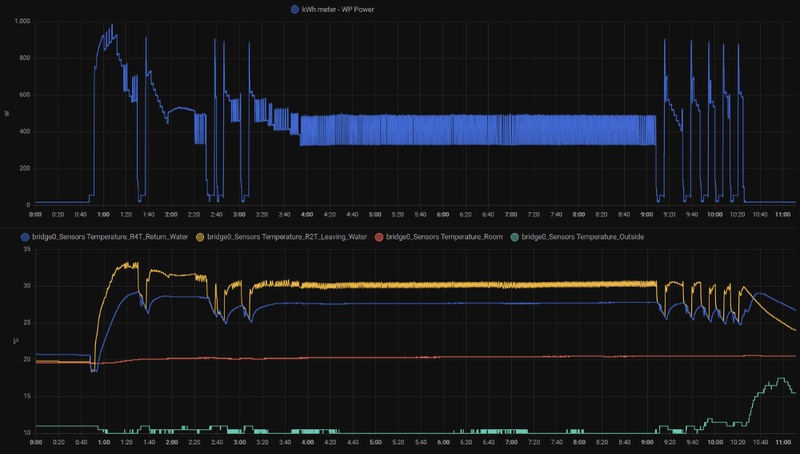Image resolution: width=800 pixels, height=454 pixels.
Task: Click the 5:00 time label under temperature chart
Action: pos(375,442)
